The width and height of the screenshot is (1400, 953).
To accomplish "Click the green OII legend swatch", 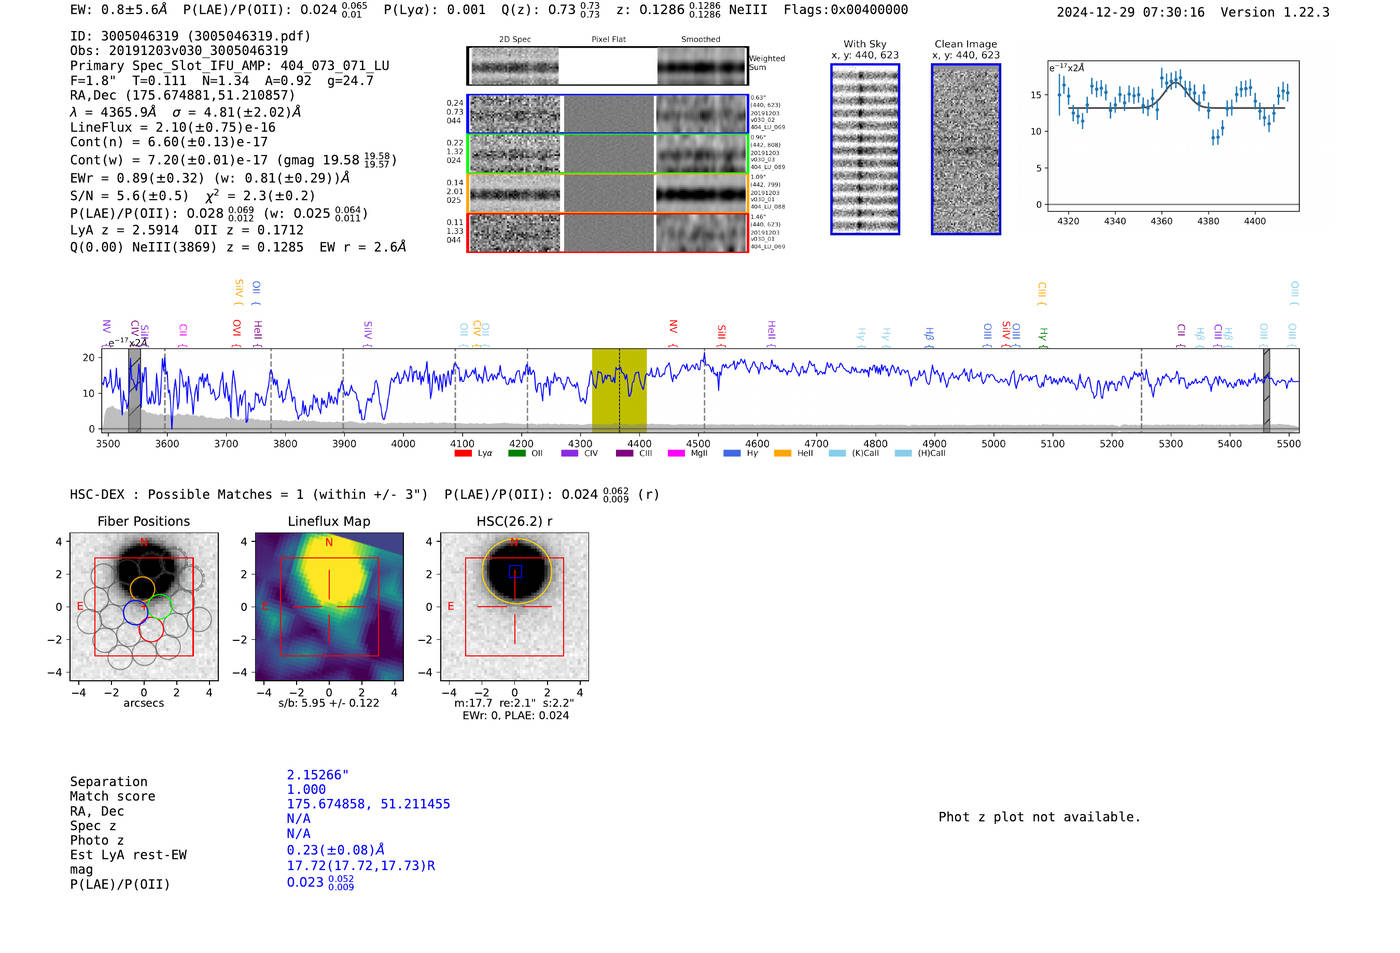I will 516,453.
